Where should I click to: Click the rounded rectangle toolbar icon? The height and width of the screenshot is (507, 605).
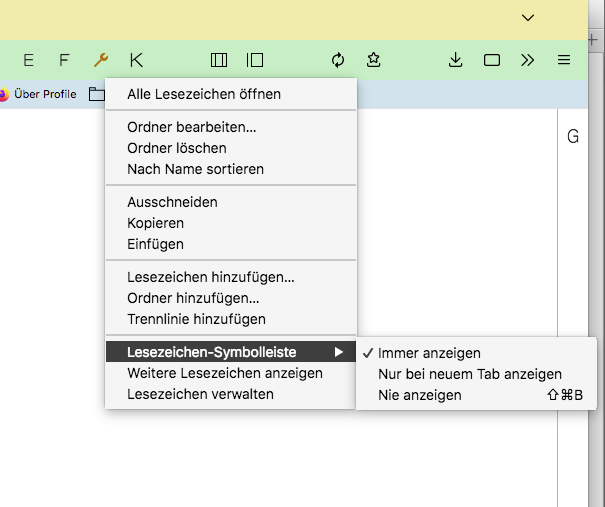coord(492,60)
